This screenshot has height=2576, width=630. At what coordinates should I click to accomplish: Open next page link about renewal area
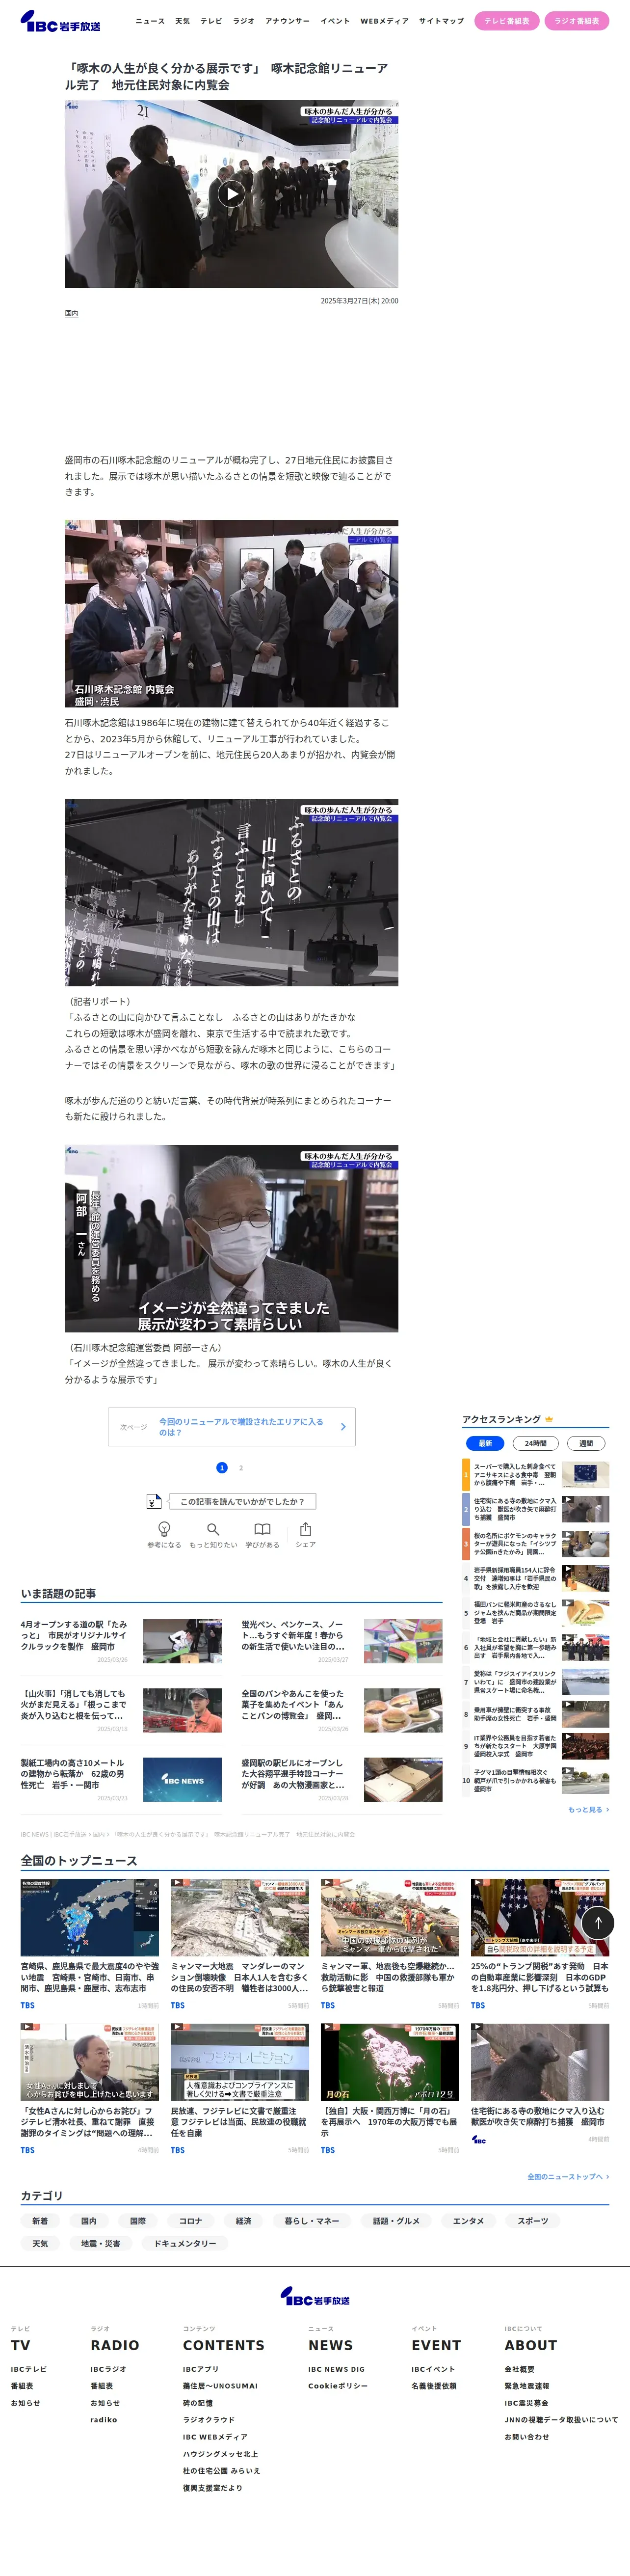(231, 1427)
